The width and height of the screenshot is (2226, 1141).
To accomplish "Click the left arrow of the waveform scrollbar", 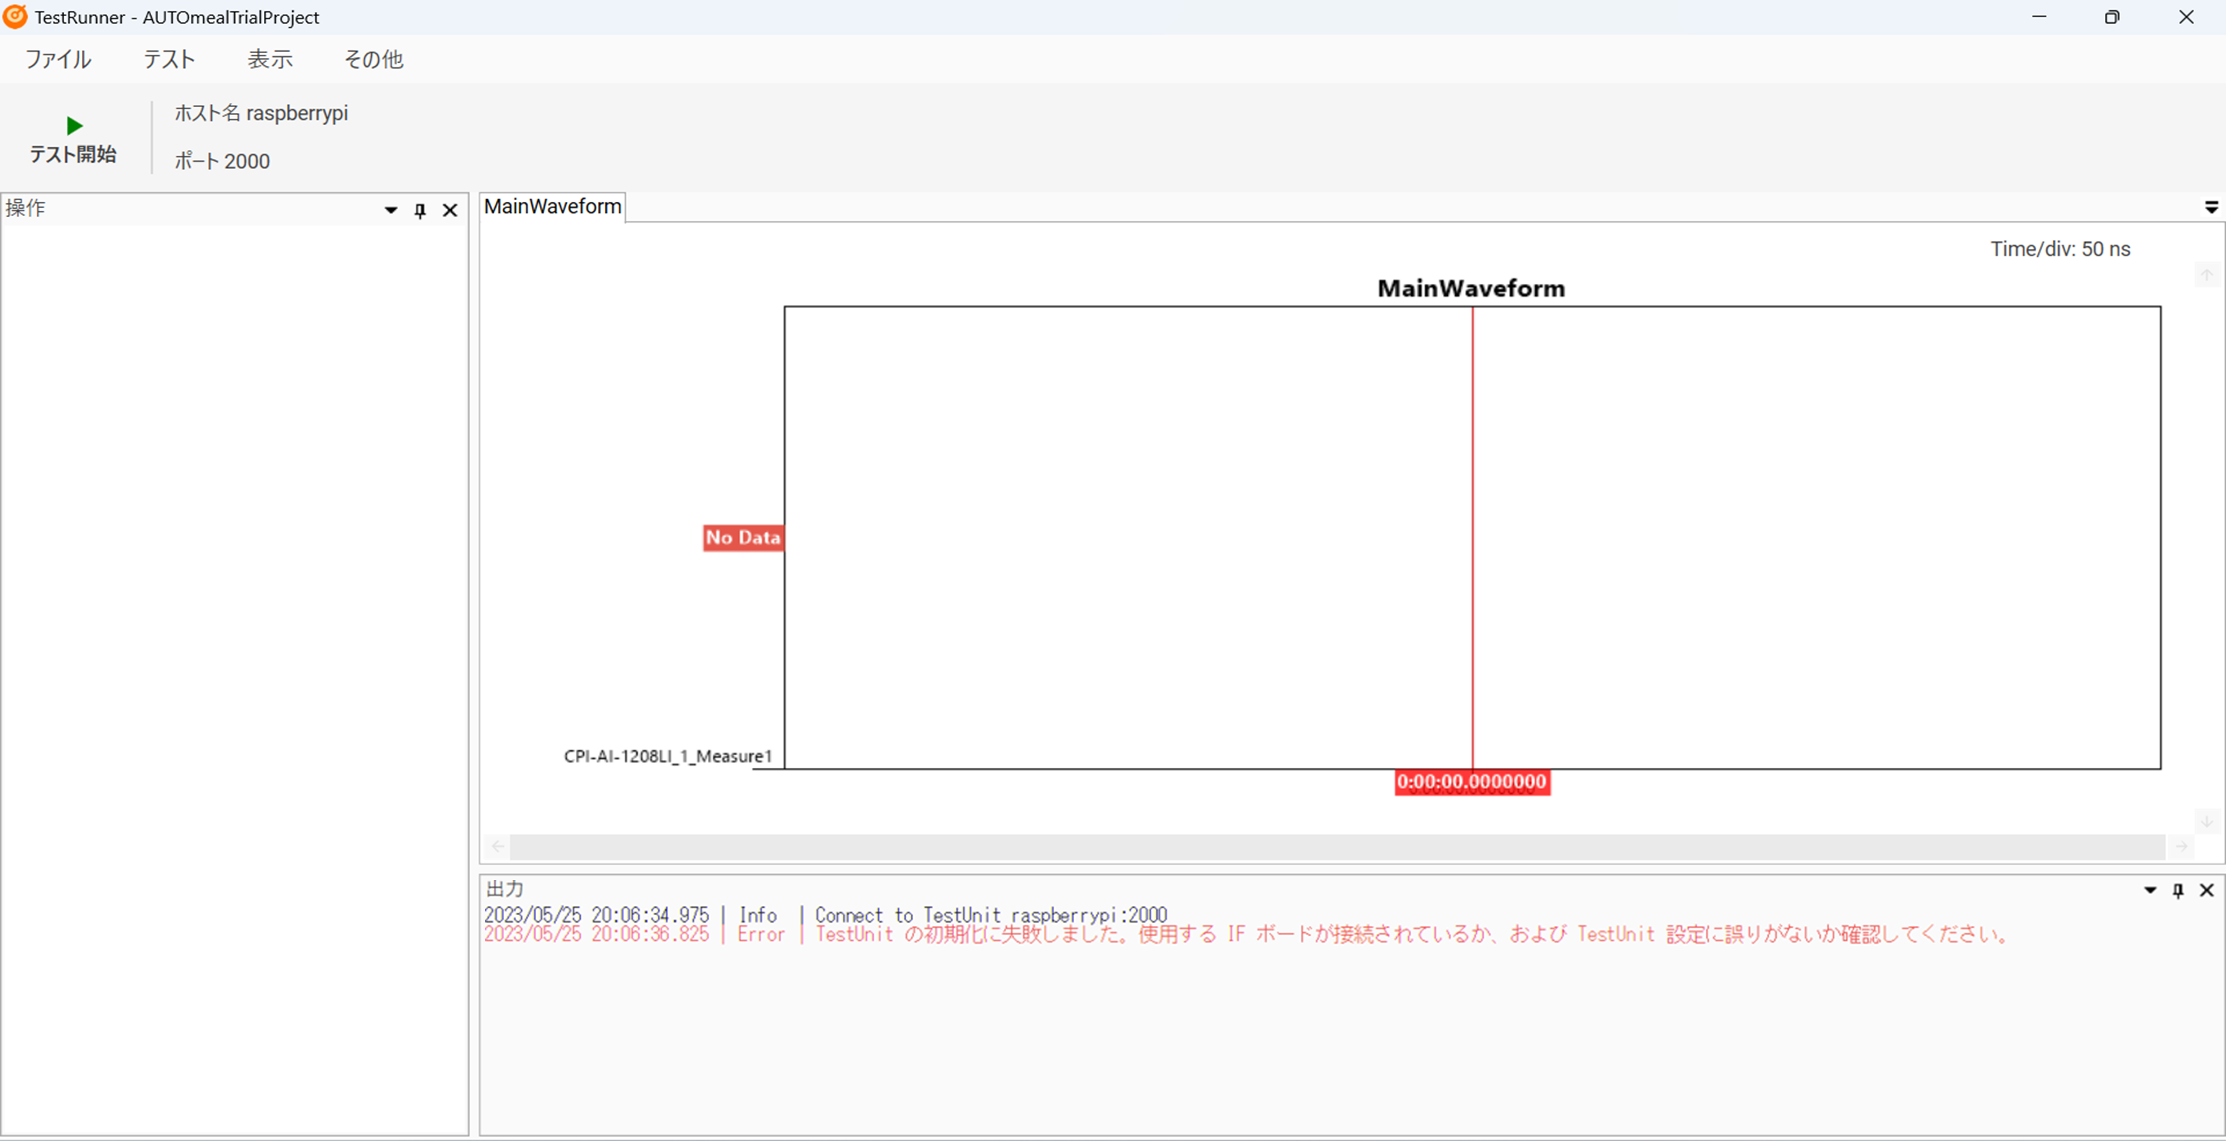I will 497,846.
